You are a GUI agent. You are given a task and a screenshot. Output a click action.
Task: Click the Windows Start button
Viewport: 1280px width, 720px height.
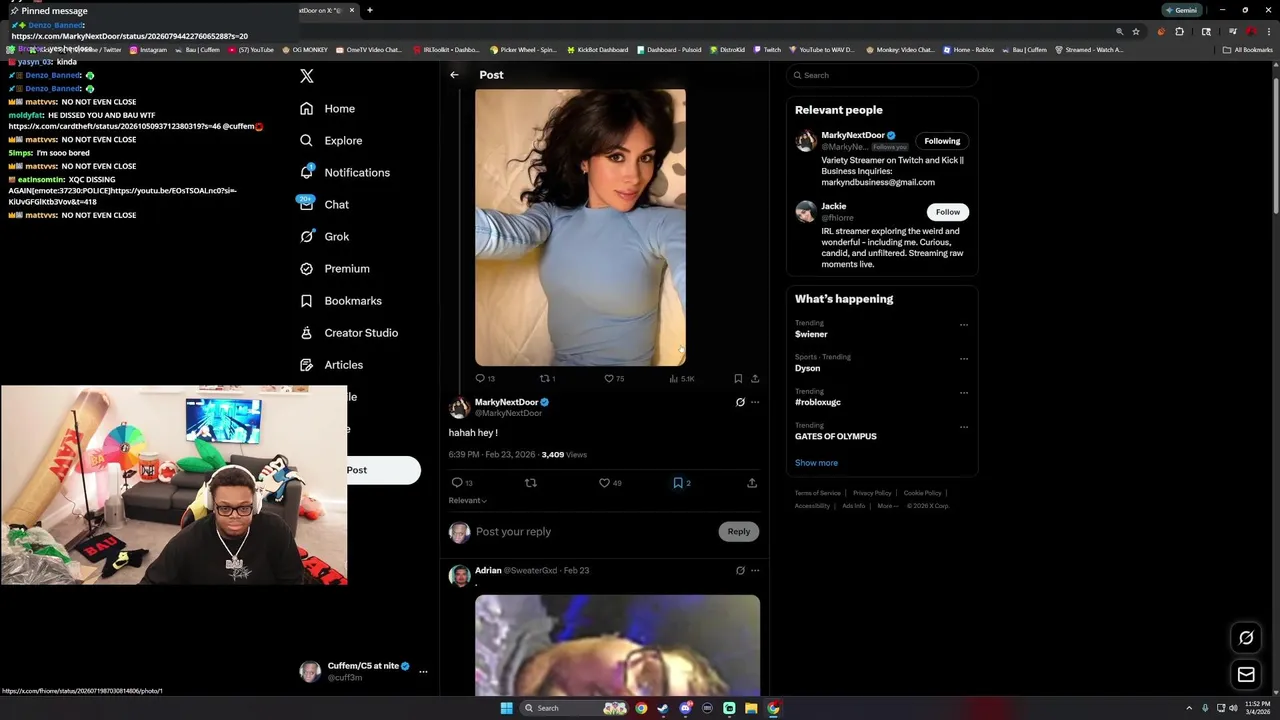(506, 708)
